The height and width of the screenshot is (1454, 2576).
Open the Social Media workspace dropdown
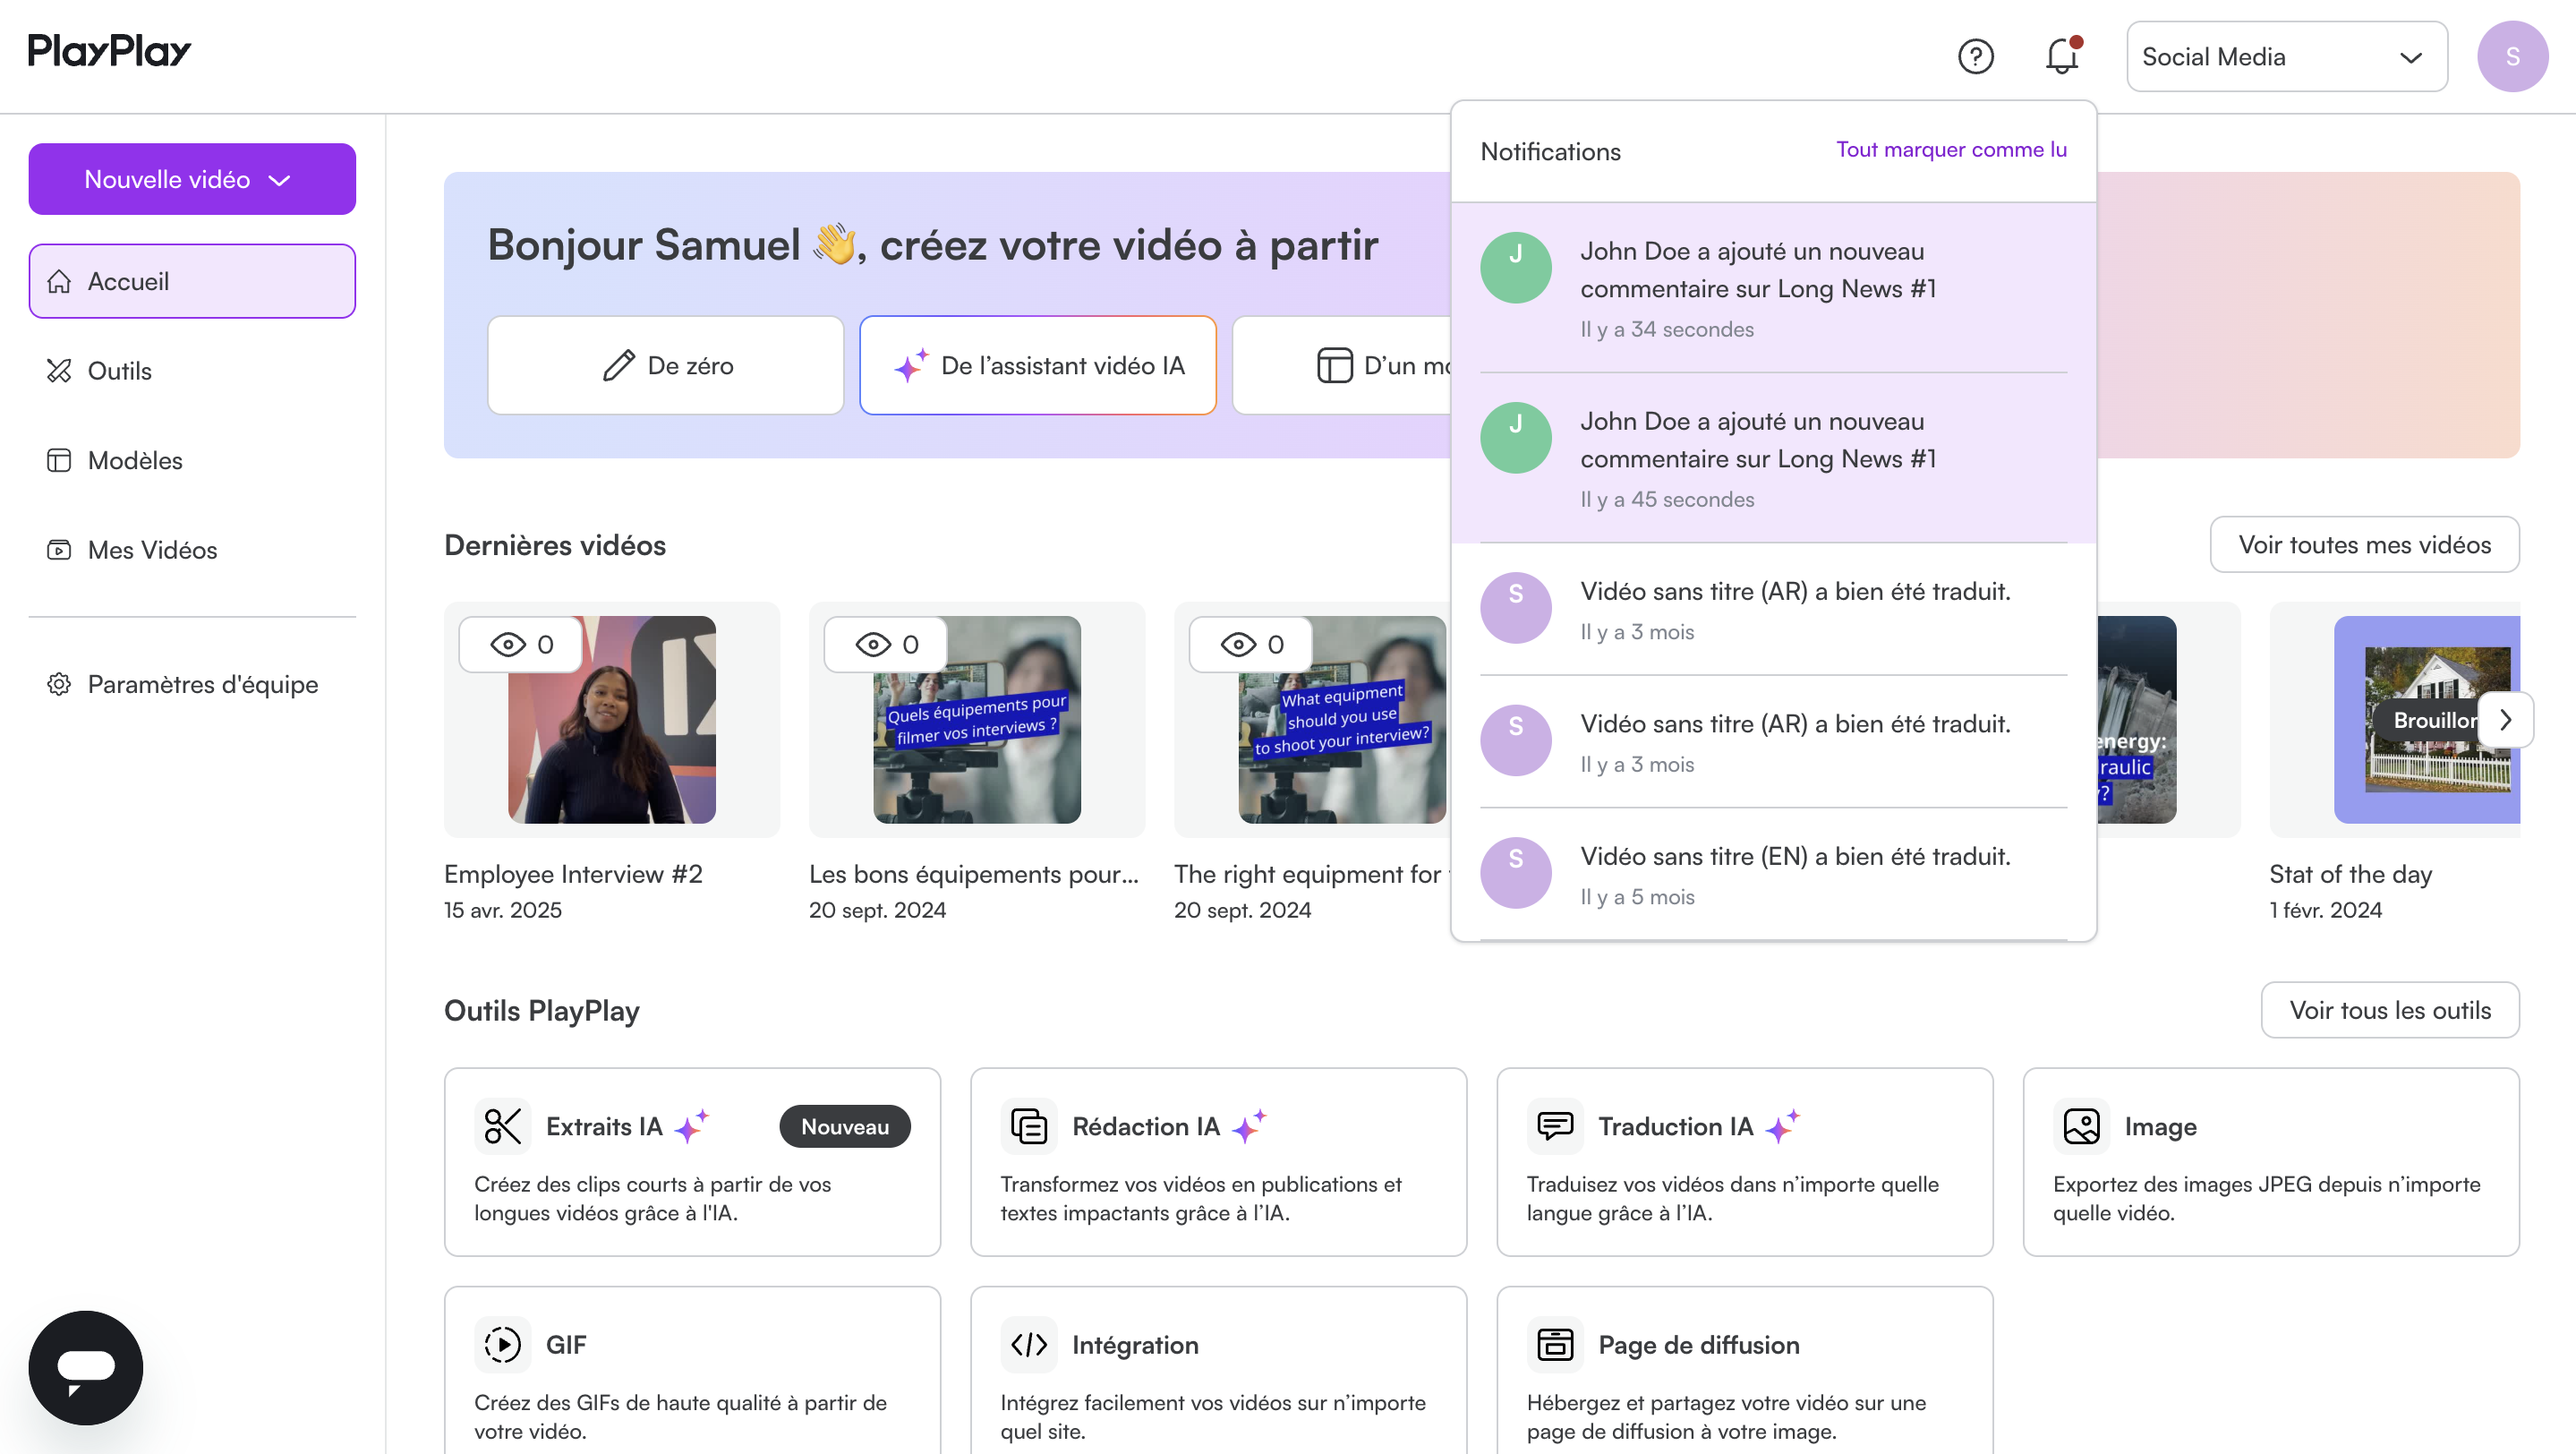point(2286,56)
